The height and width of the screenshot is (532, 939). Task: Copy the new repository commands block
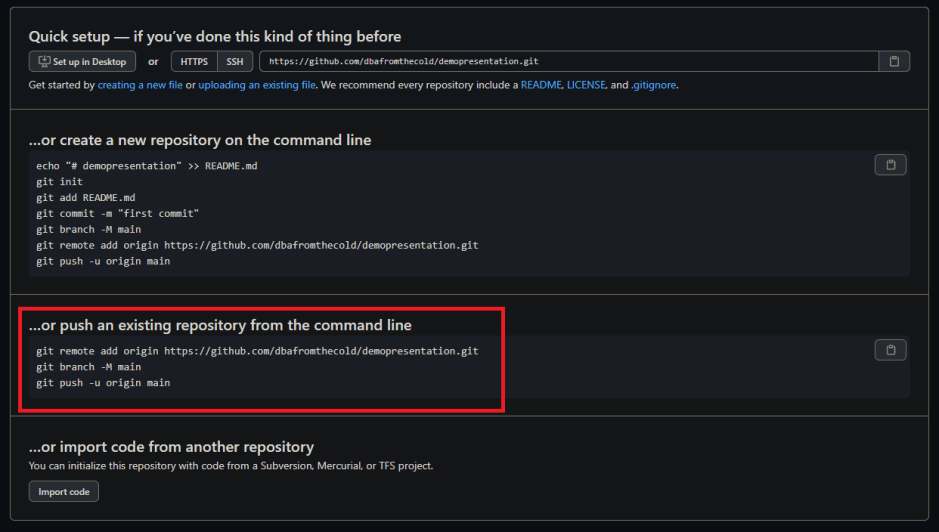[890, 165]
